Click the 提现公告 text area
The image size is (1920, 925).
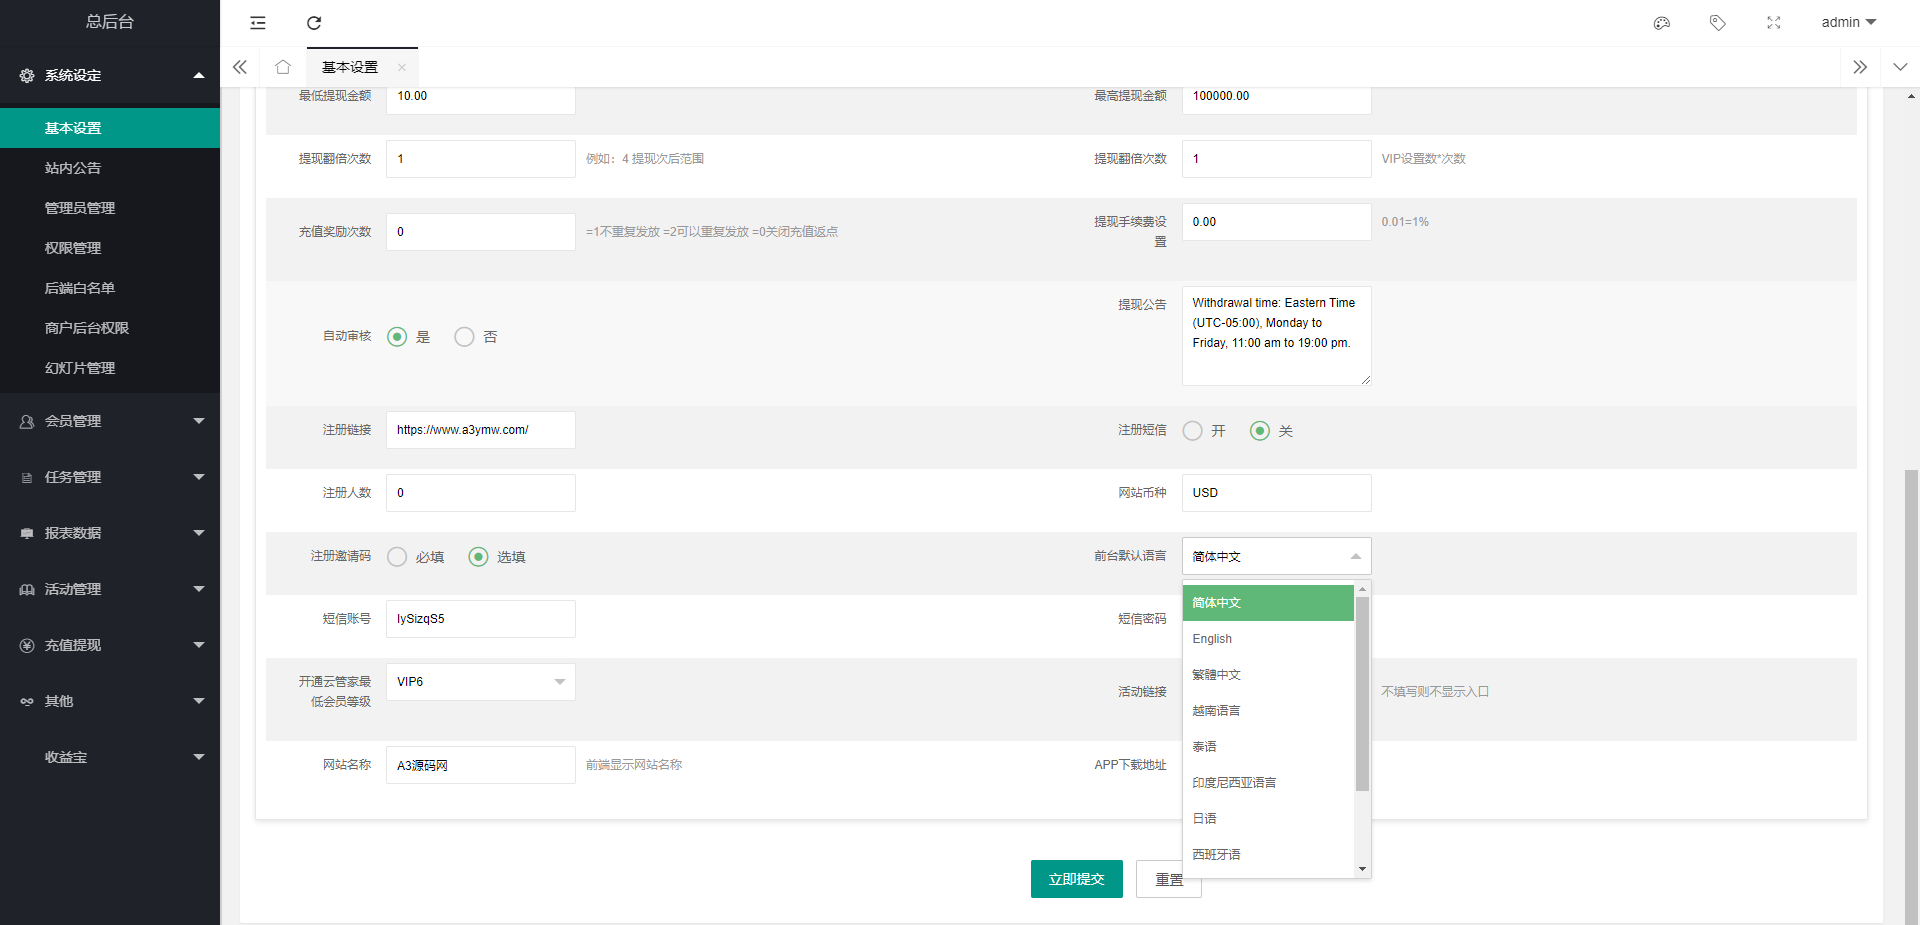coord(1277,336)
